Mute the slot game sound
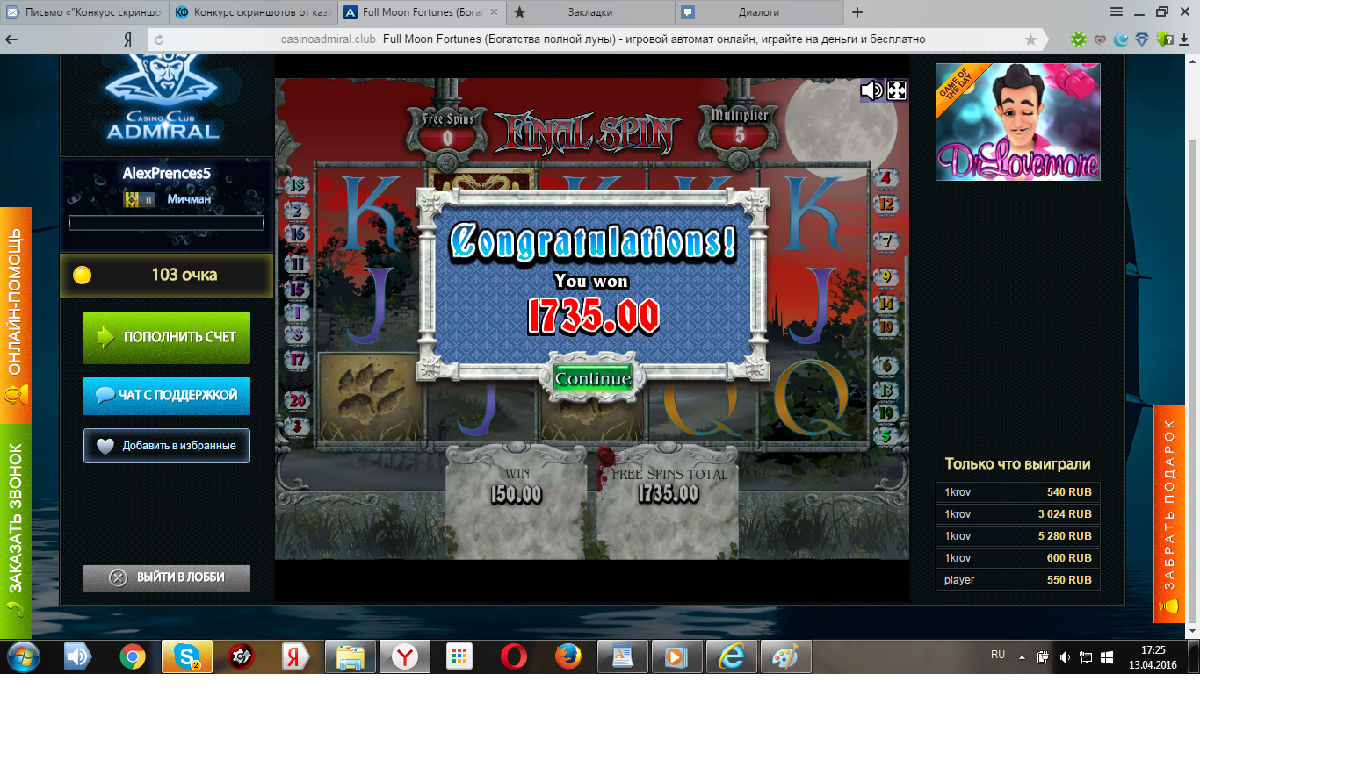Screen dimensions: 1366x768 point(871,91)
